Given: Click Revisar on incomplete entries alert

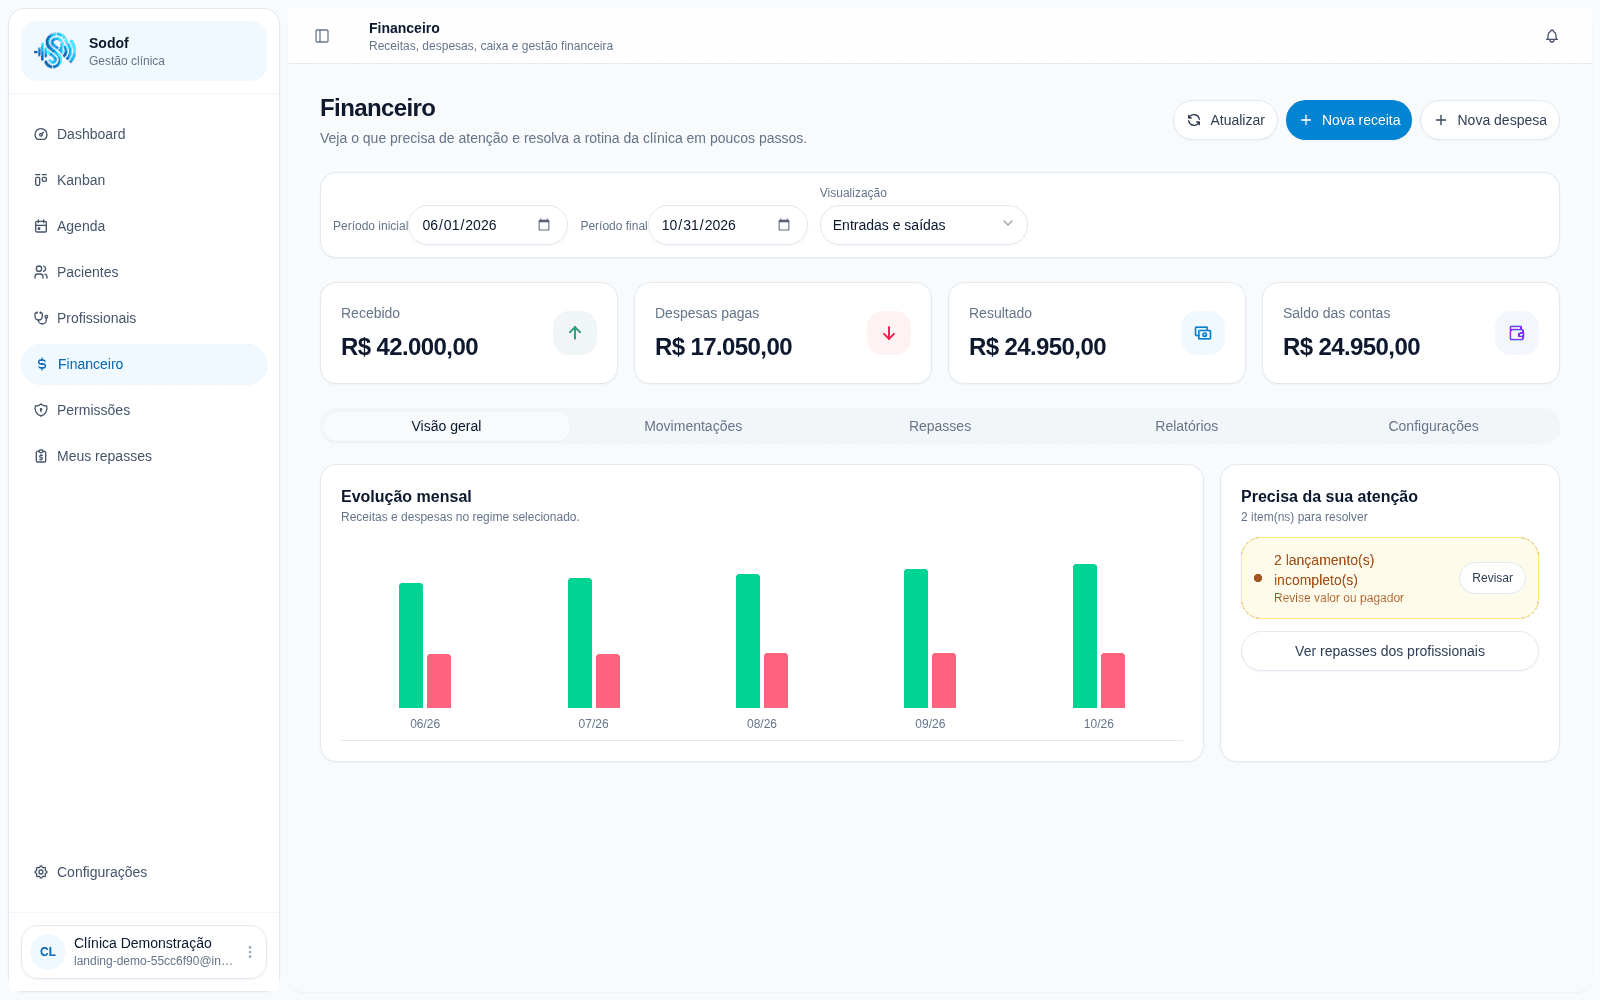Looking at the screenshot, I should (x=1492, y=578).
